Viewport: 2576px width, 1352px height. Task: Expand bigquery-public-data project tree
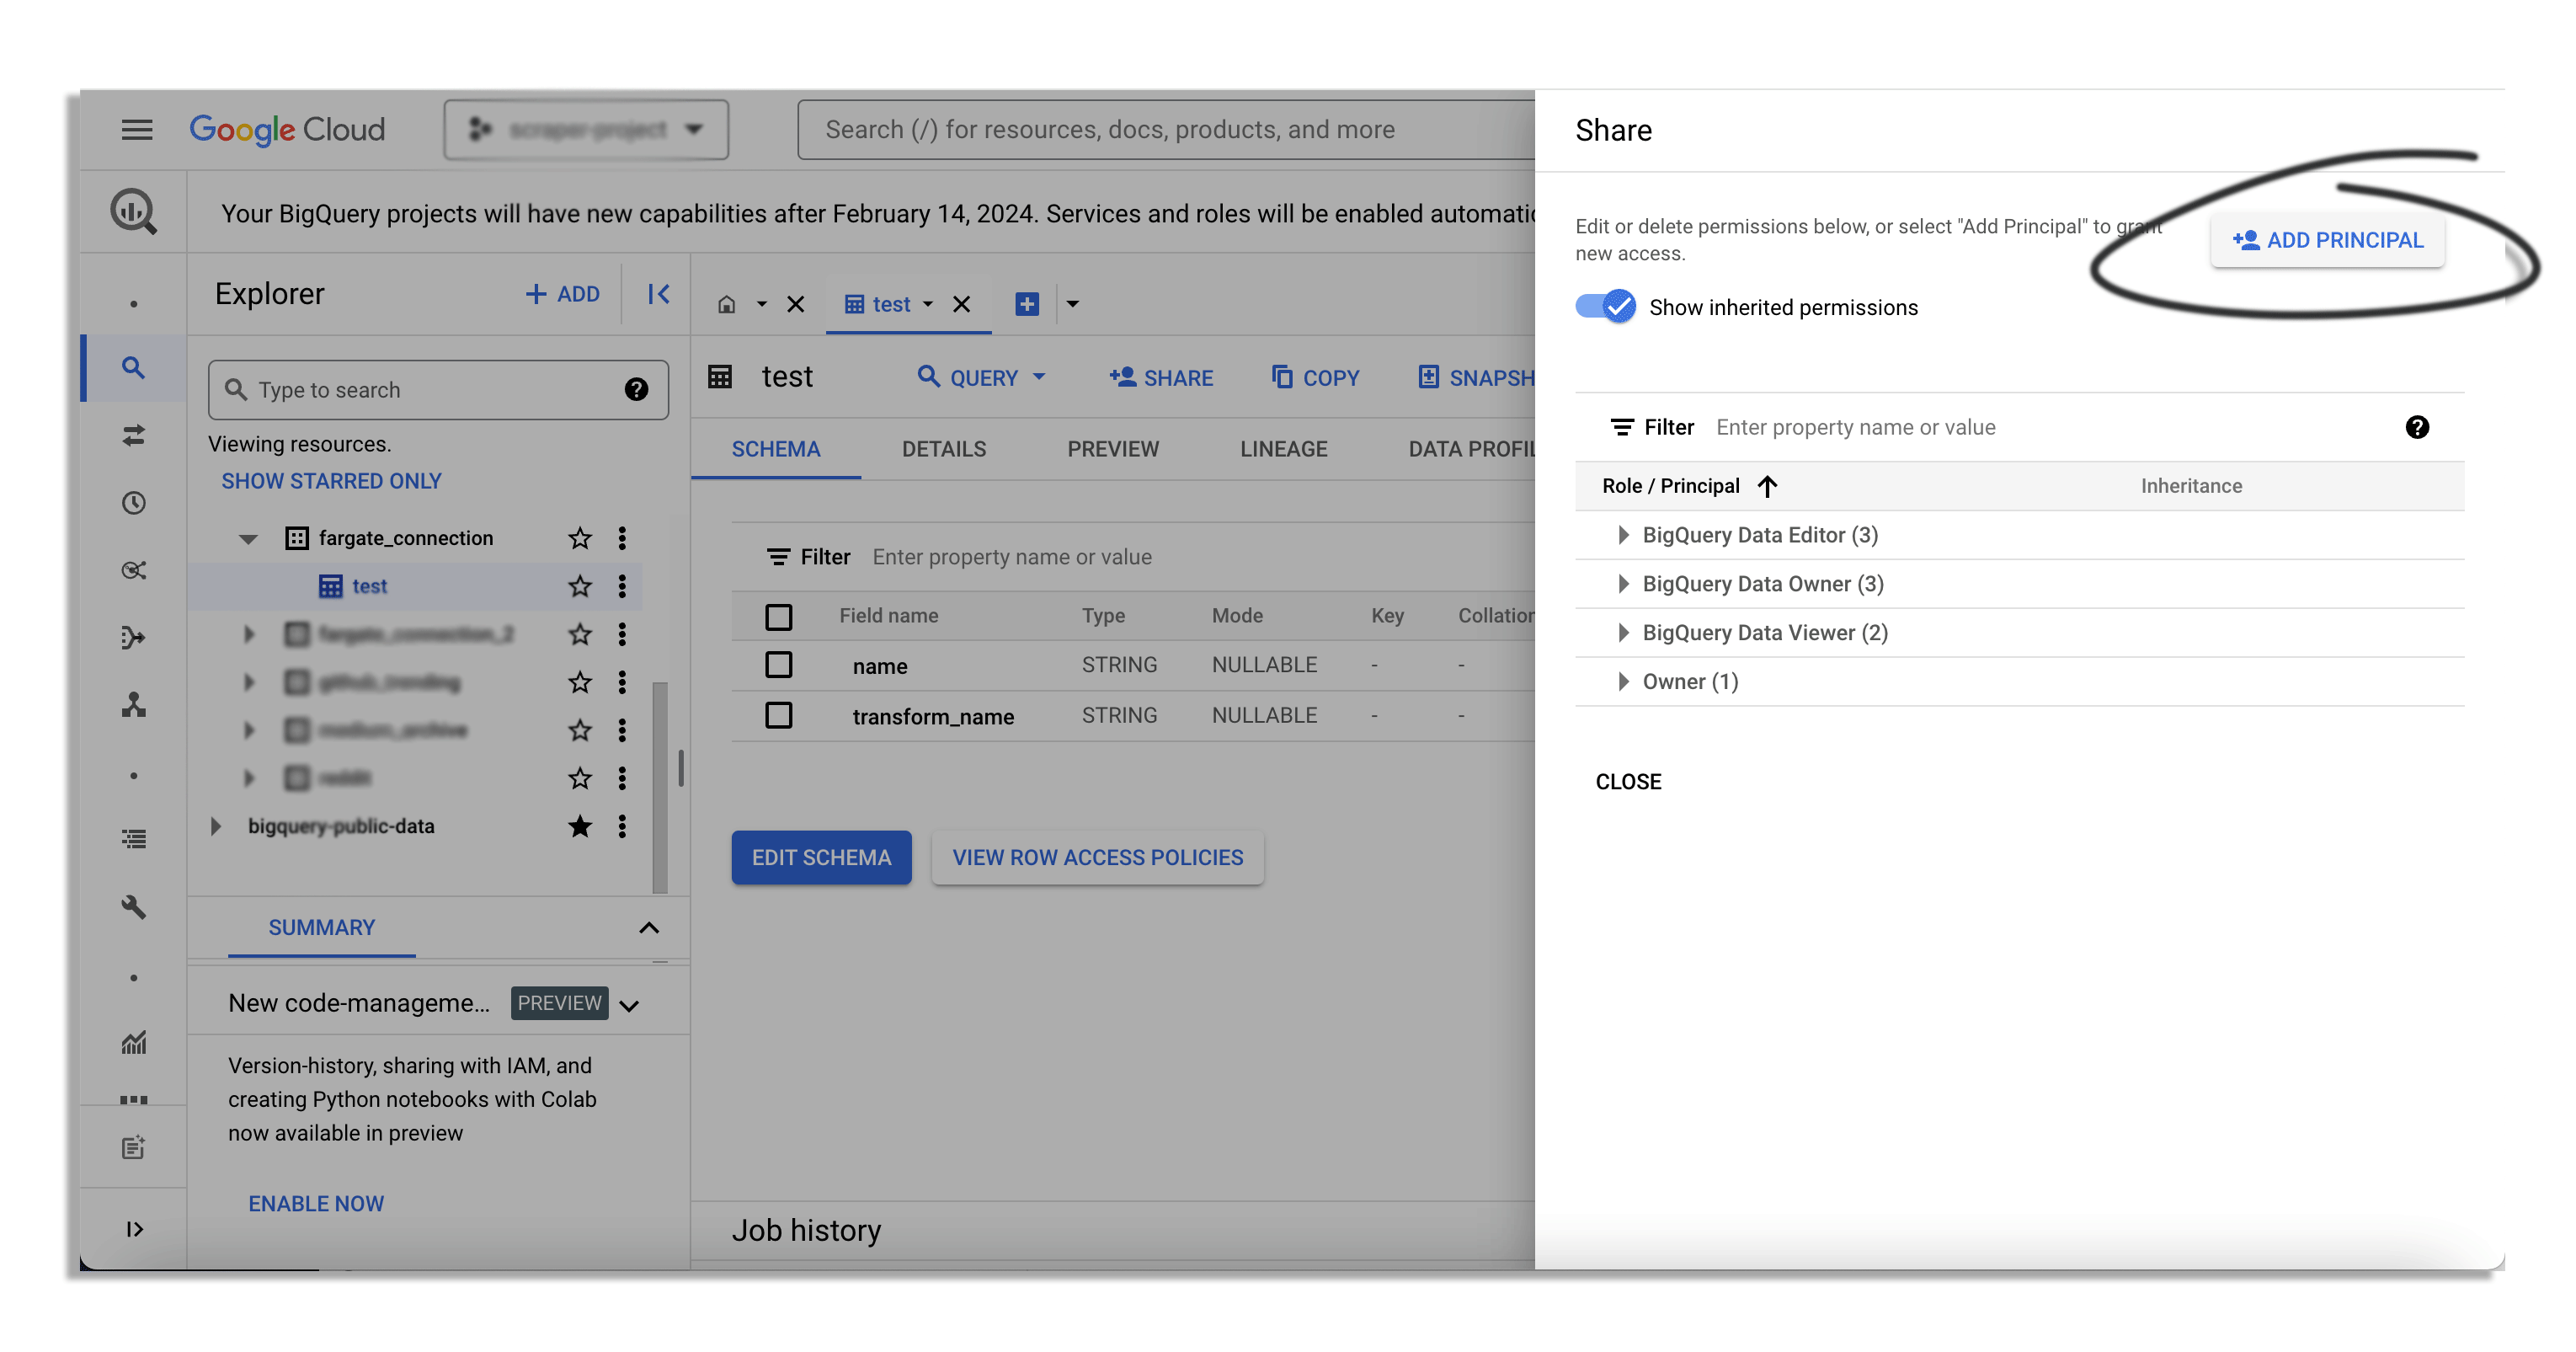click(215, 826)
